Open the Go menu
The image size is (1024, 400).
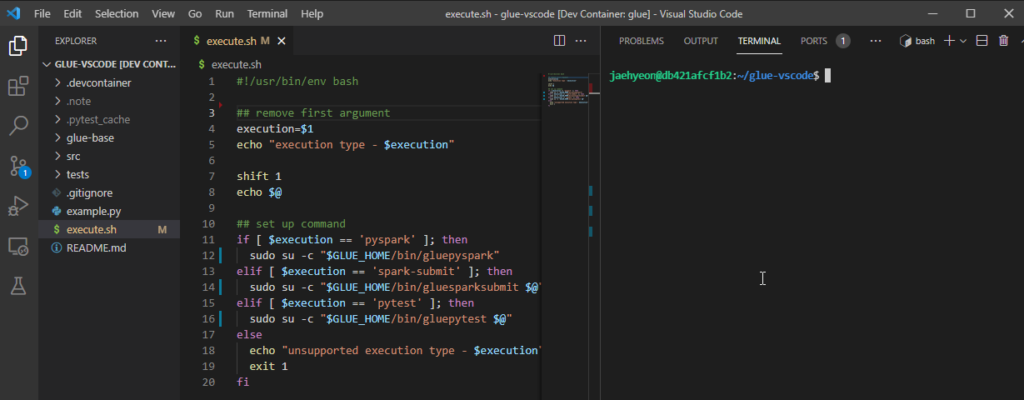pyautogui.click(x=195, y=14)
